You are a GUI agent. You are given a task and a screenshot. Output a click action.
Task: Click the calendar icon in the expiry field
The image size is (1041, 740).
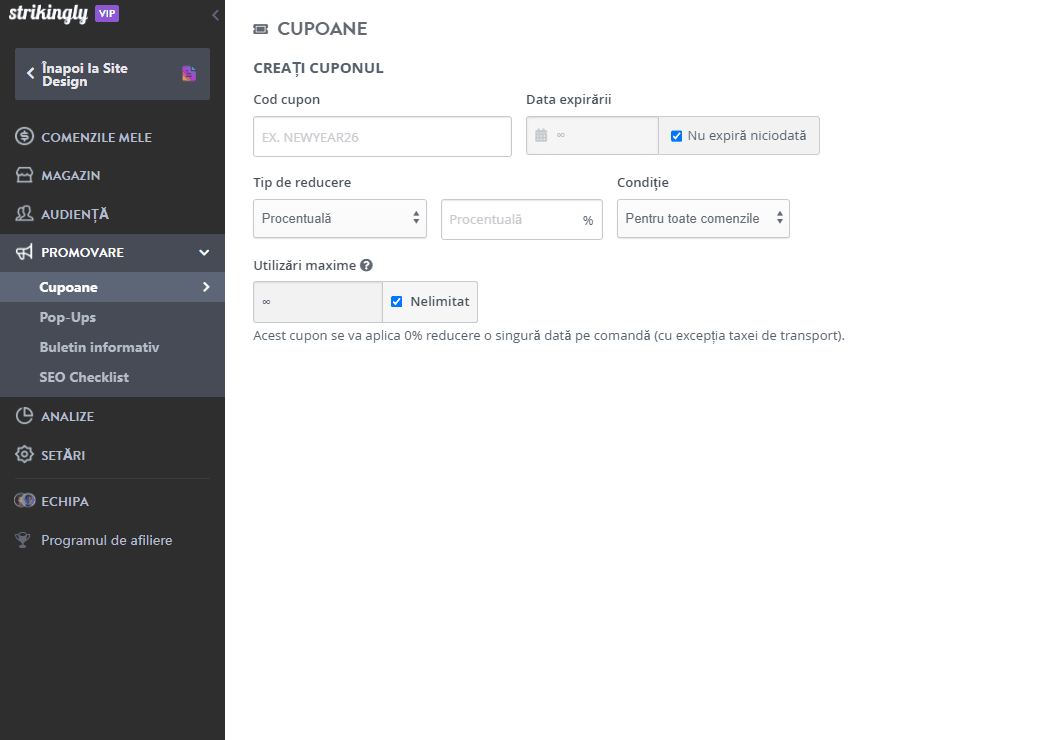tap(541, 135)
